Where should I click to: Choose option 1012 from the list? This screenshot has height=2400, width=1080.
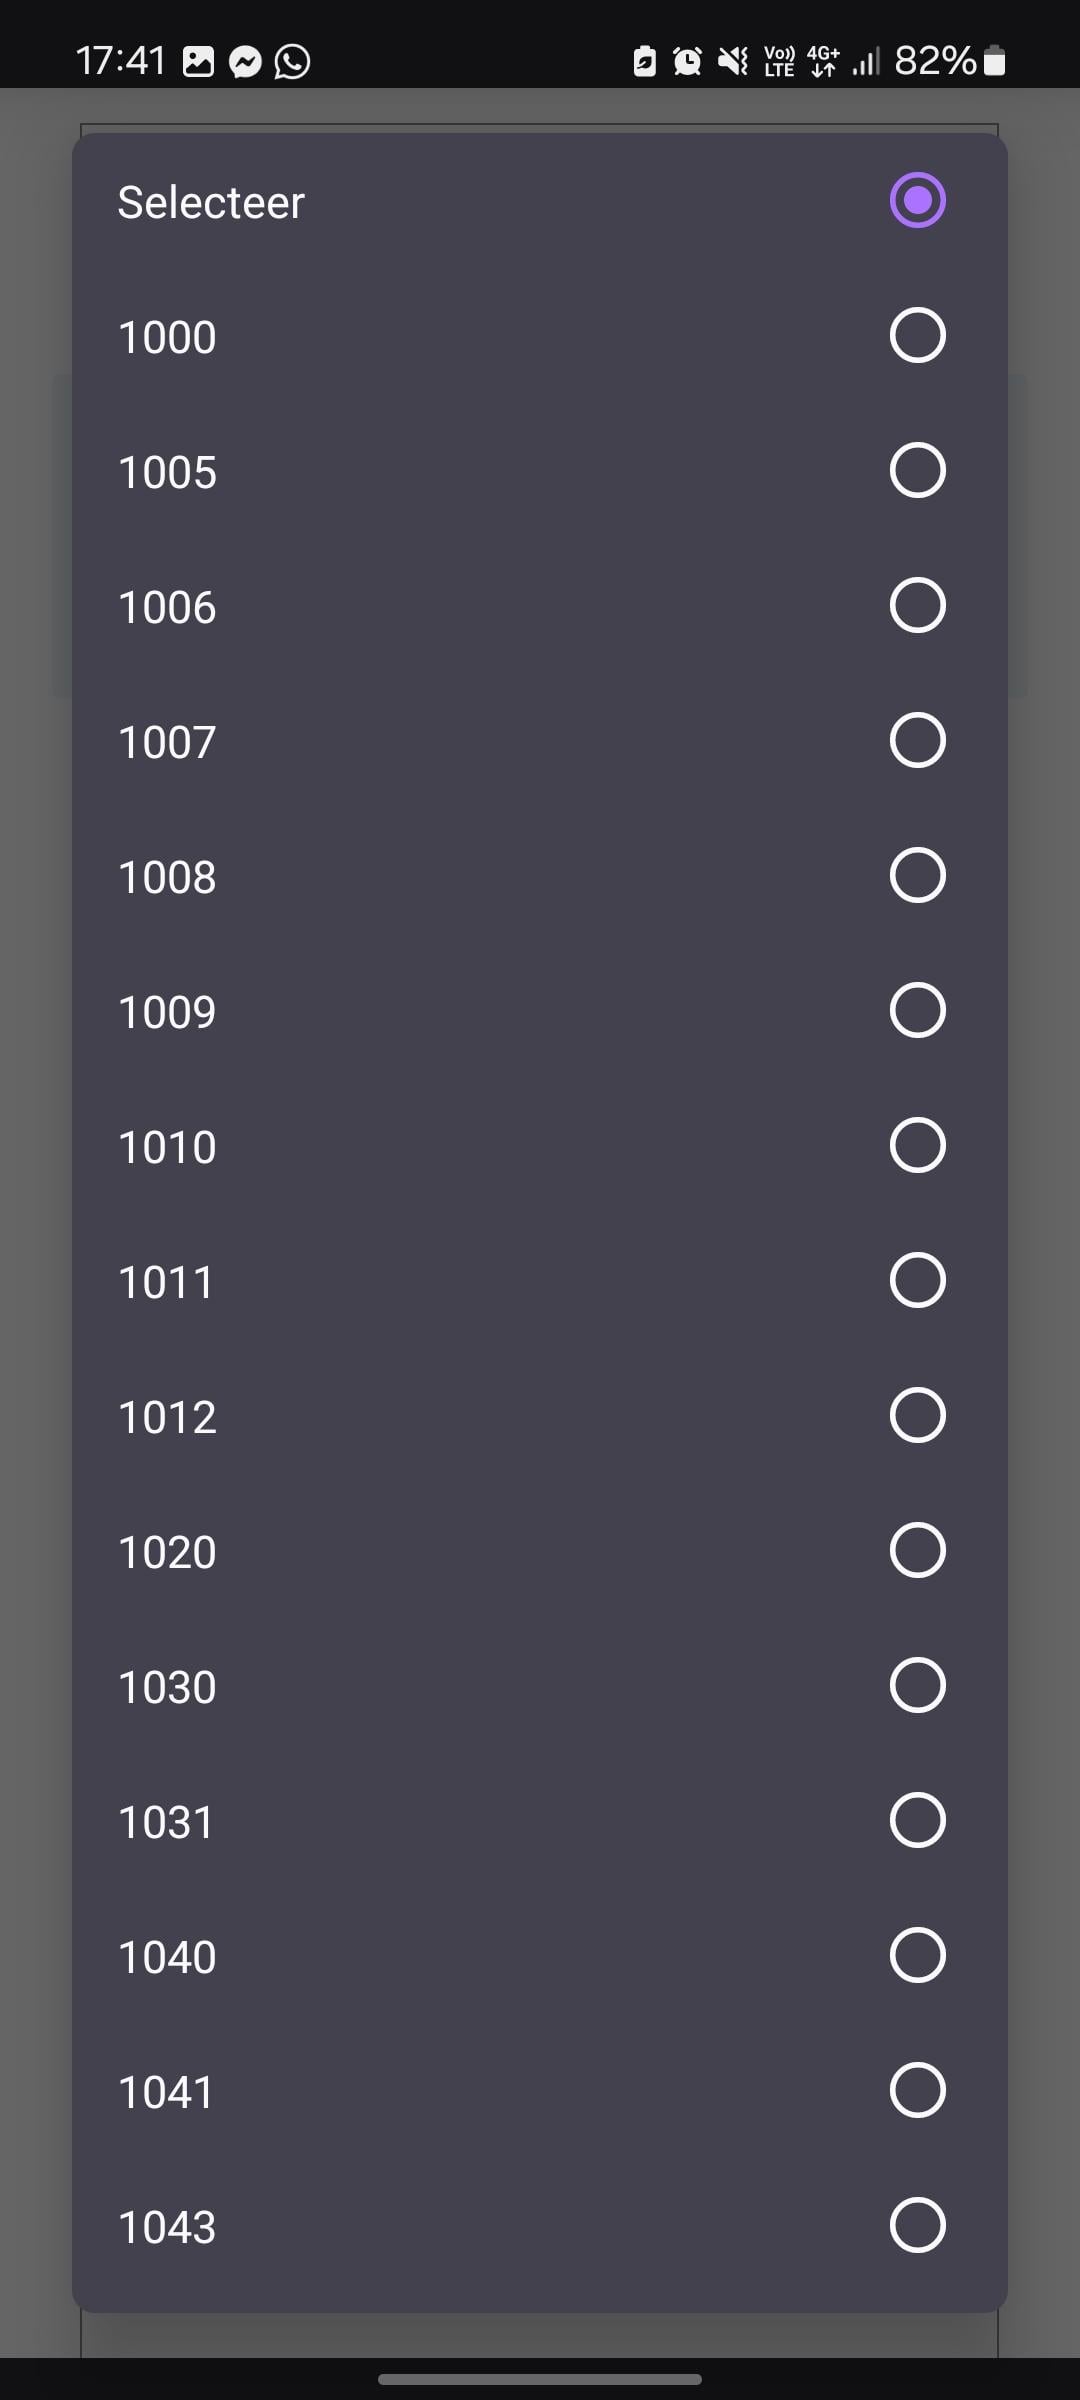[168, 1417]
